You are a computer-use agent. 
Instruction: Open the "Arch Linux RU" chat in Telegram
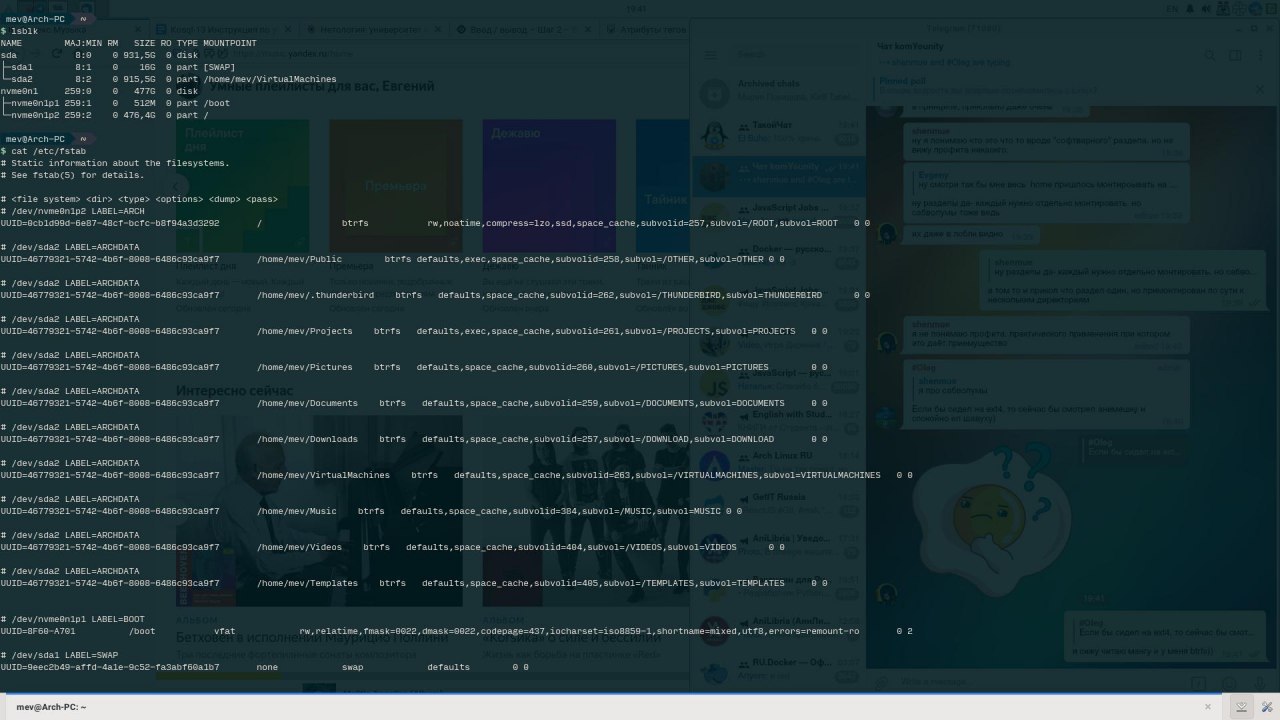[778, 461]
